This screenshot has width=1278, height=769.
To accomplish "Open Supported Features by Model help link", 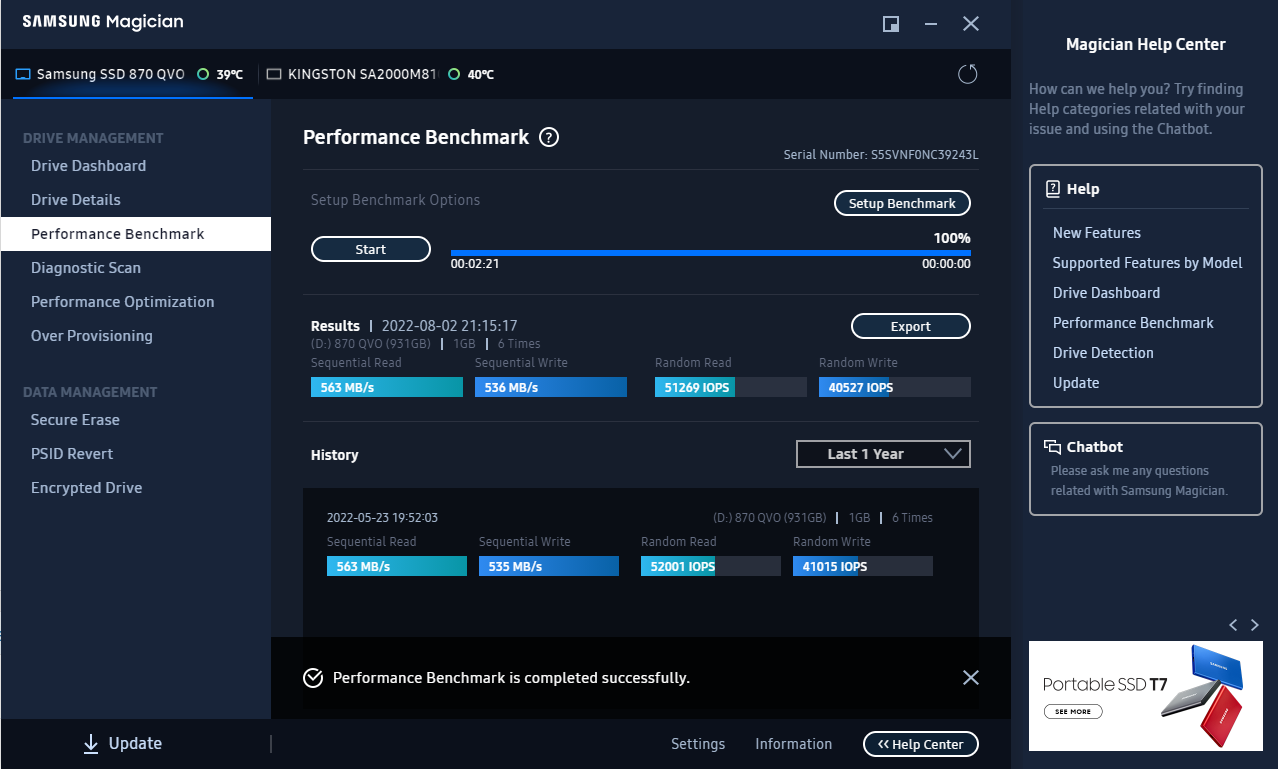I will tap(1147, 263).
